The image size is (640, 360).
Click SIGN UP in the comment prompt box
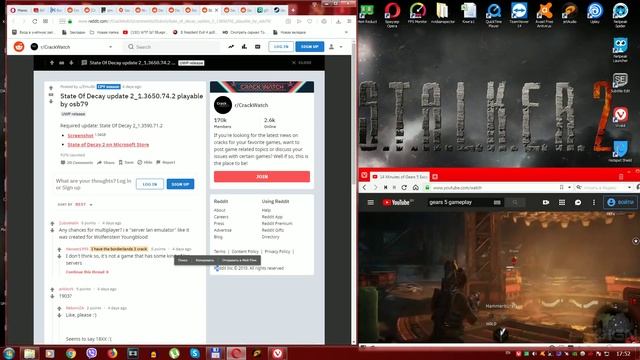click(180, 184)
